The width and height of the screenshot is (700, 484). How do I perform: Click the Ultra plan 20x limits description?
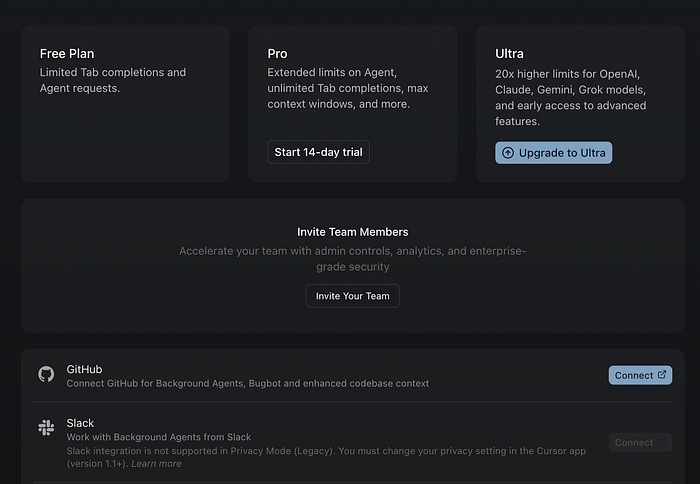[571, 97]
